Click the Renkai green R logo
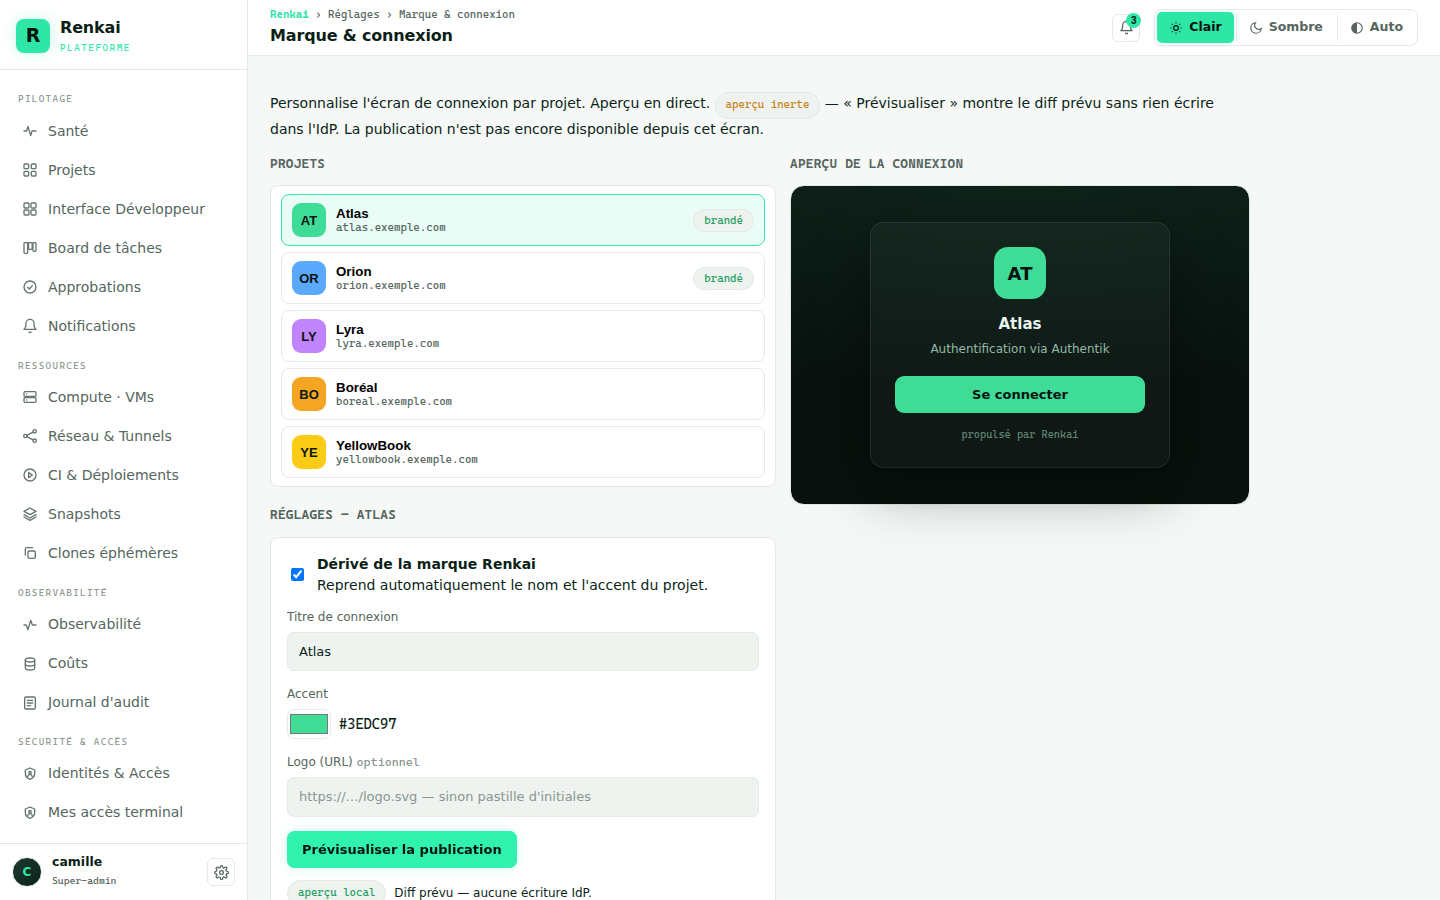Image resolution: width=1440 pixels, height=900 pixels. pos(33,35)
